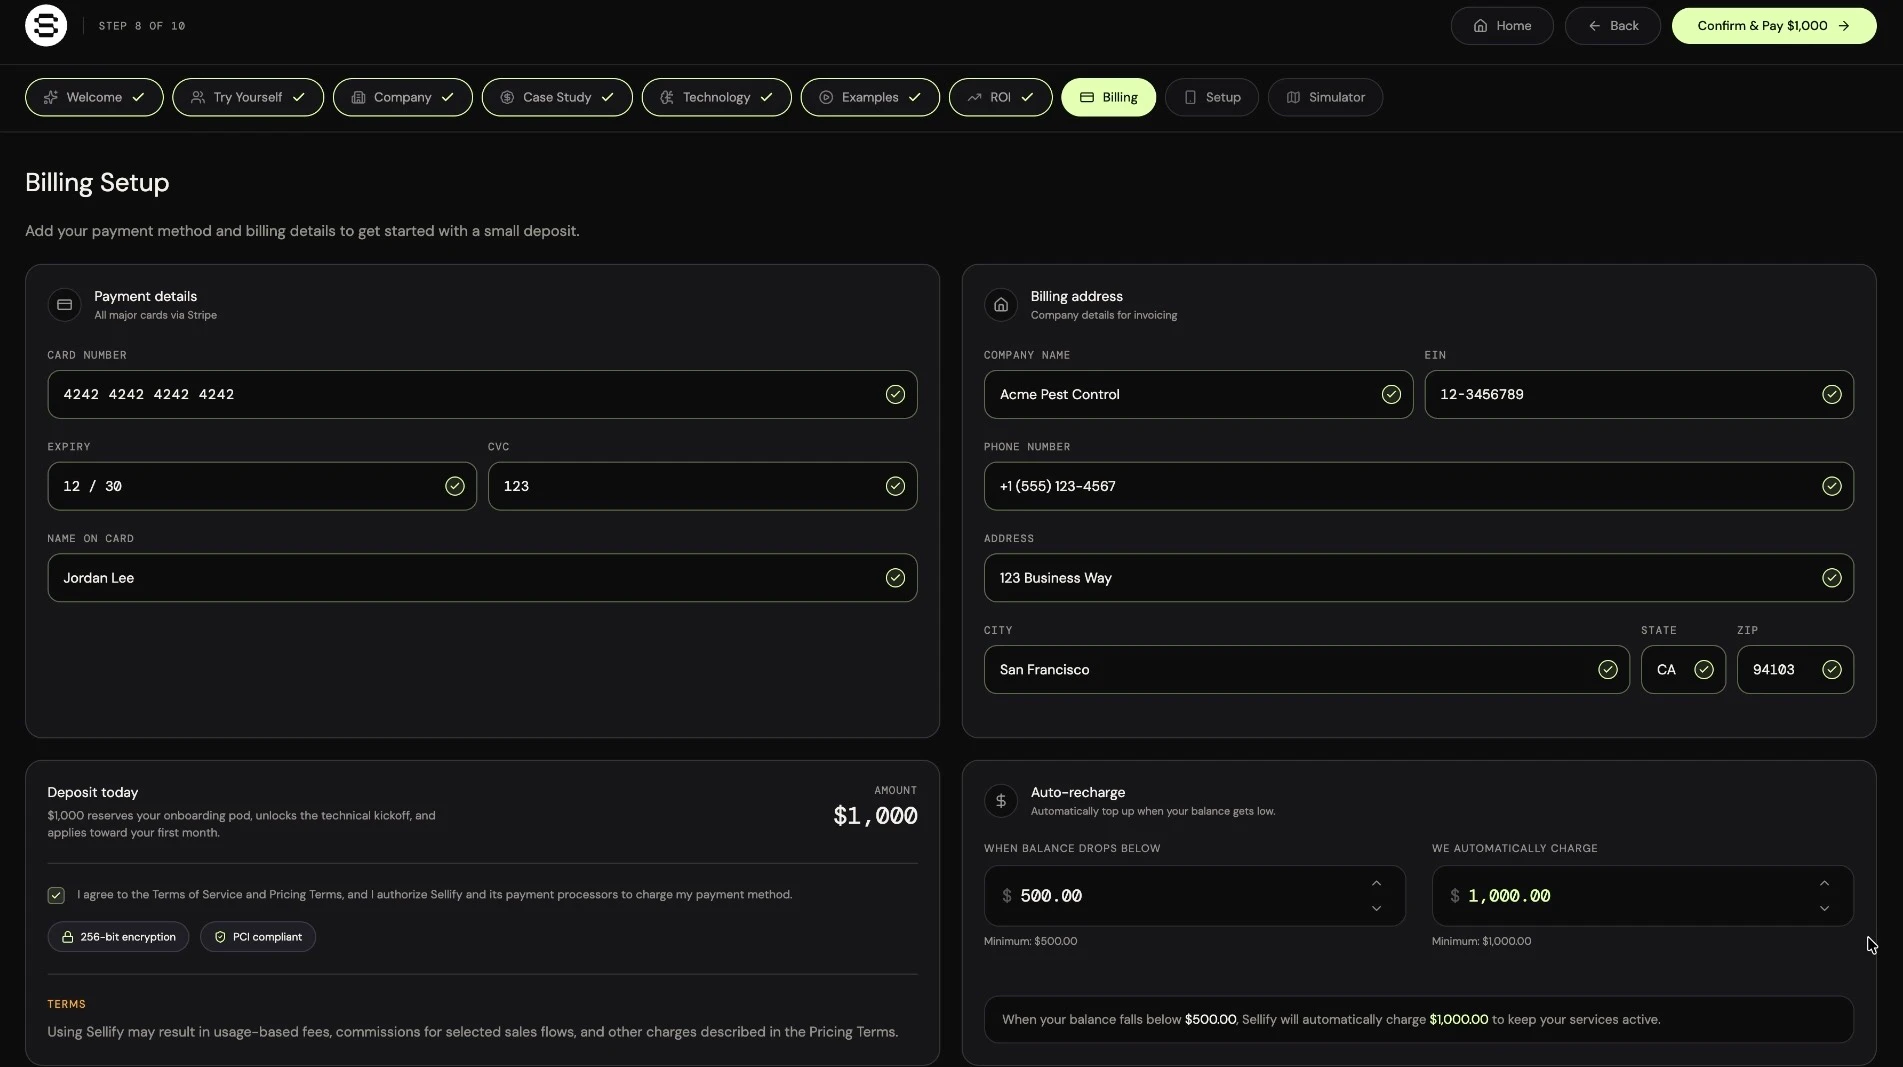Open the Case Study step tab
The image size is (1903, 1067).
(x=557, y=97)
